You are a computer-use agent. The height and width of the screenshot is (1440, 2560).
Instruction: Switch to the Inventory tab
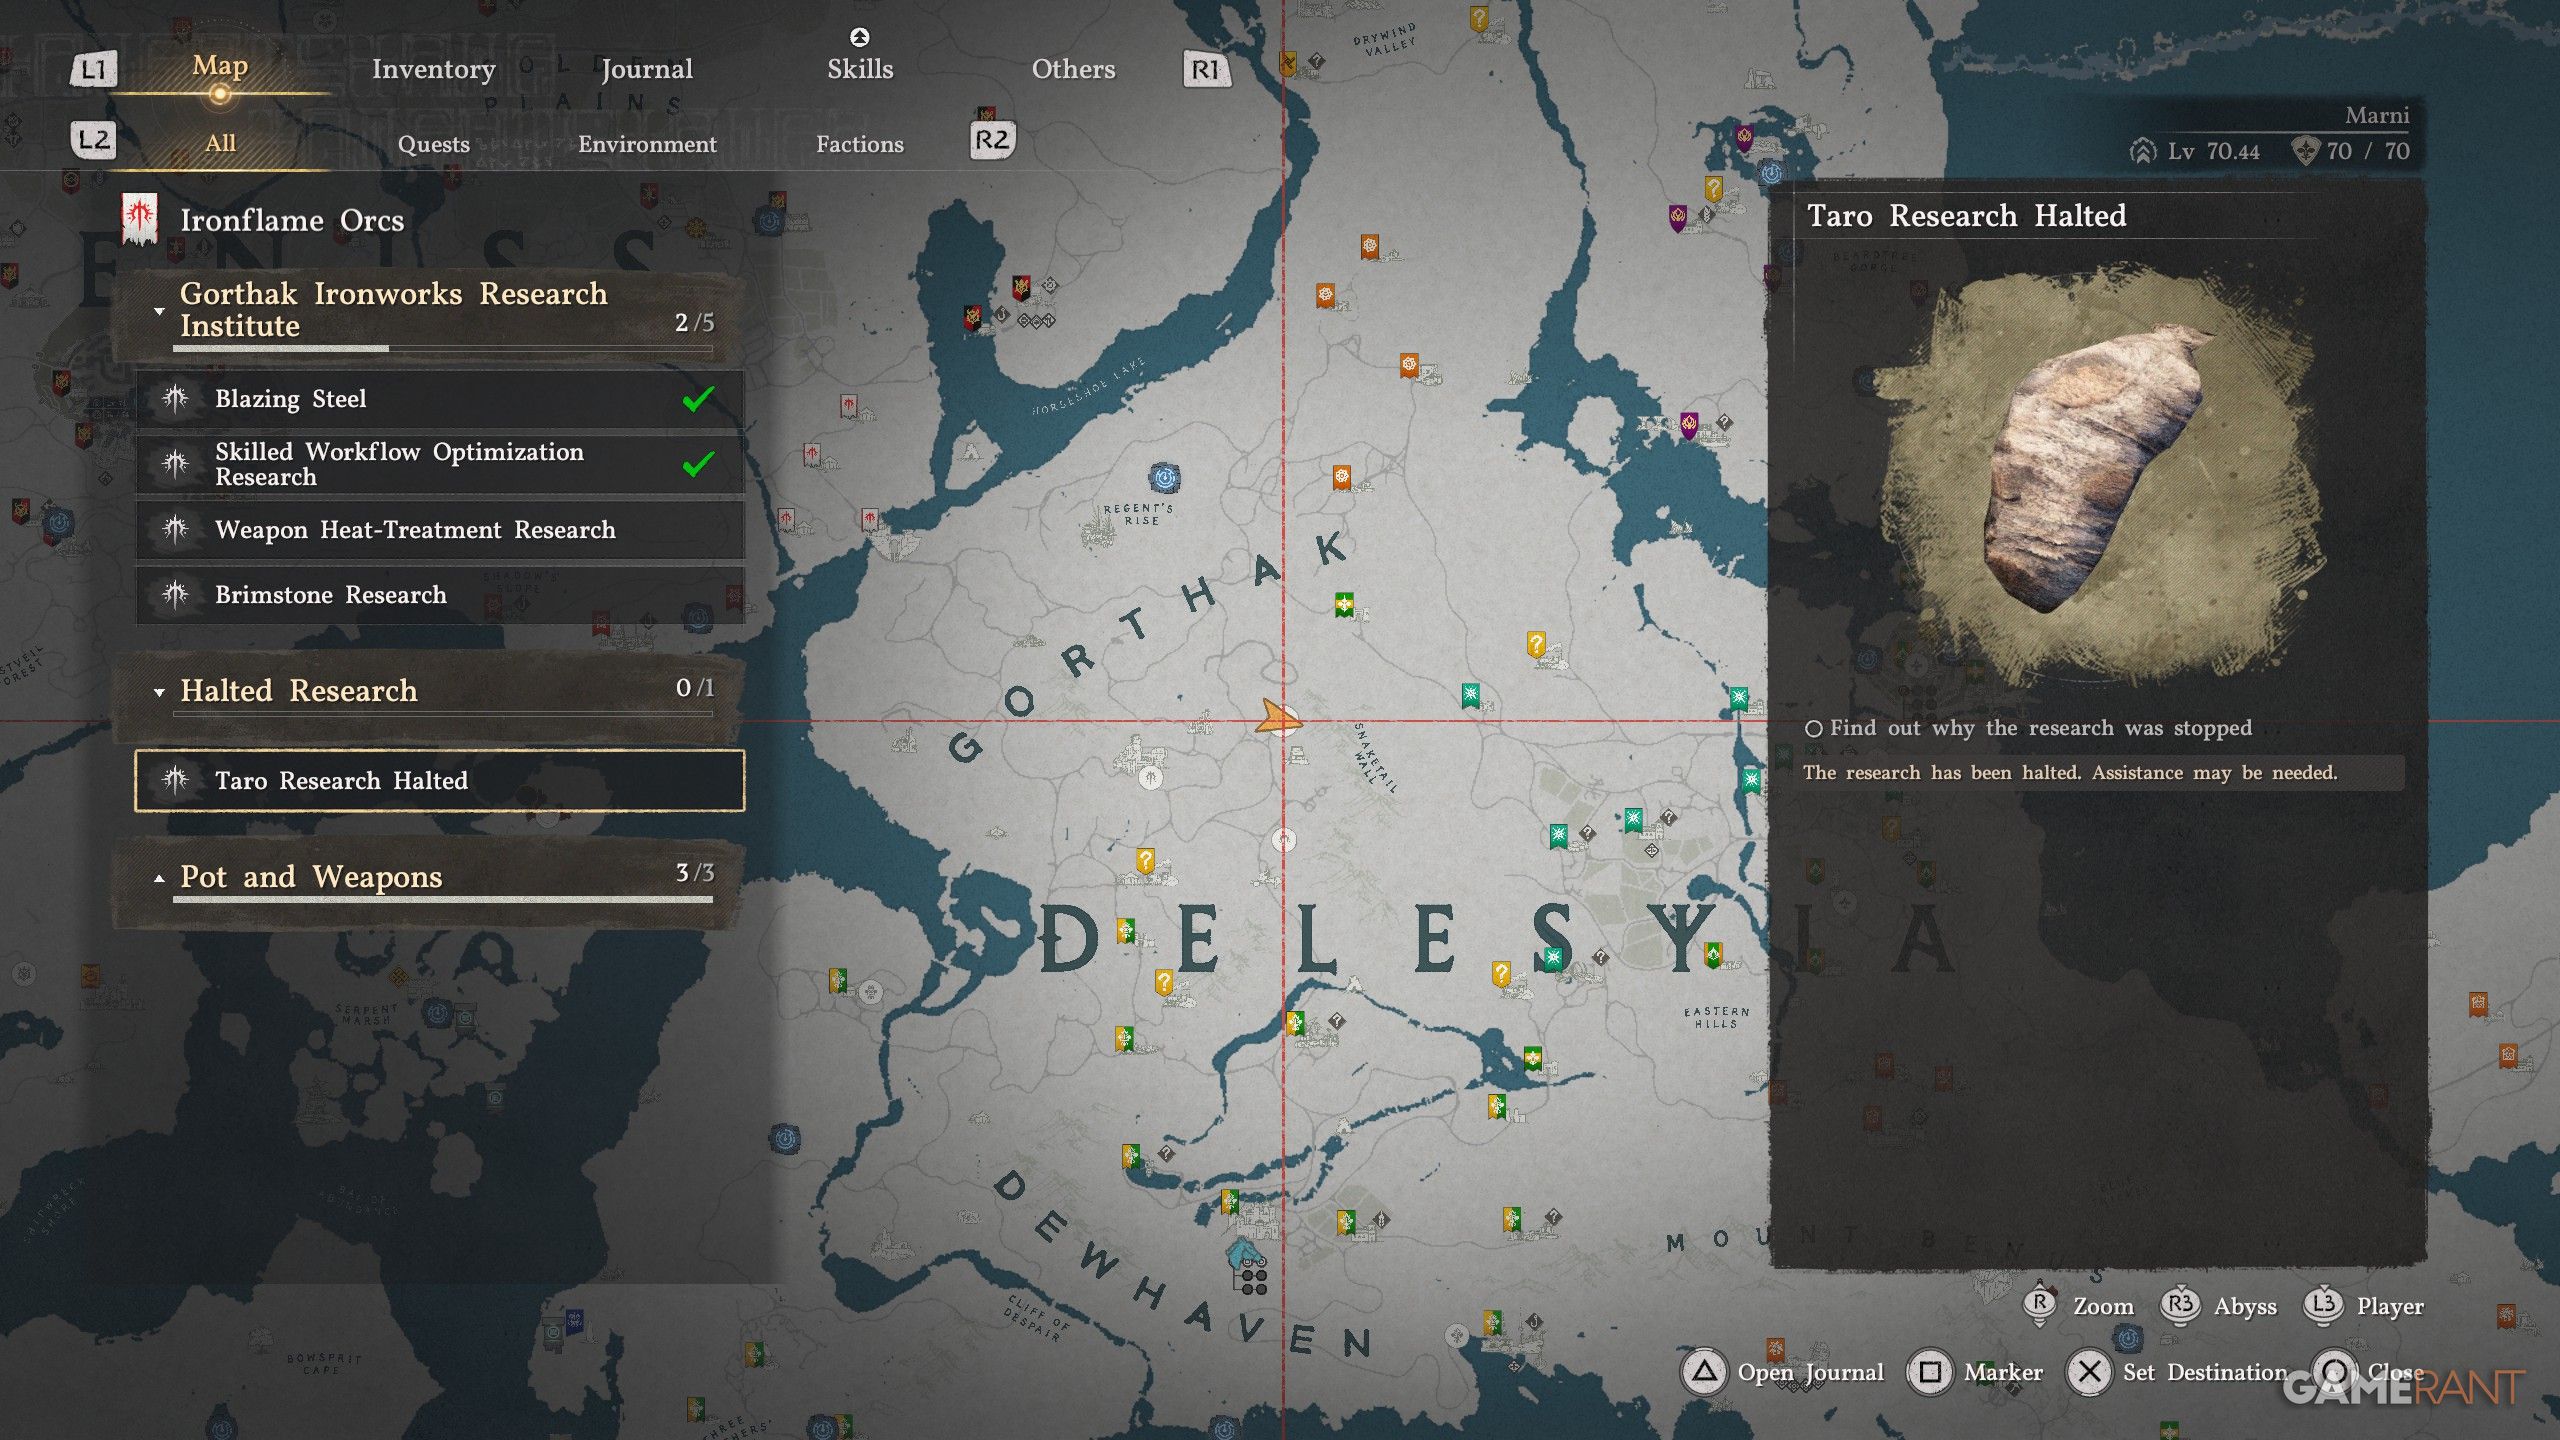pos(433,69)
